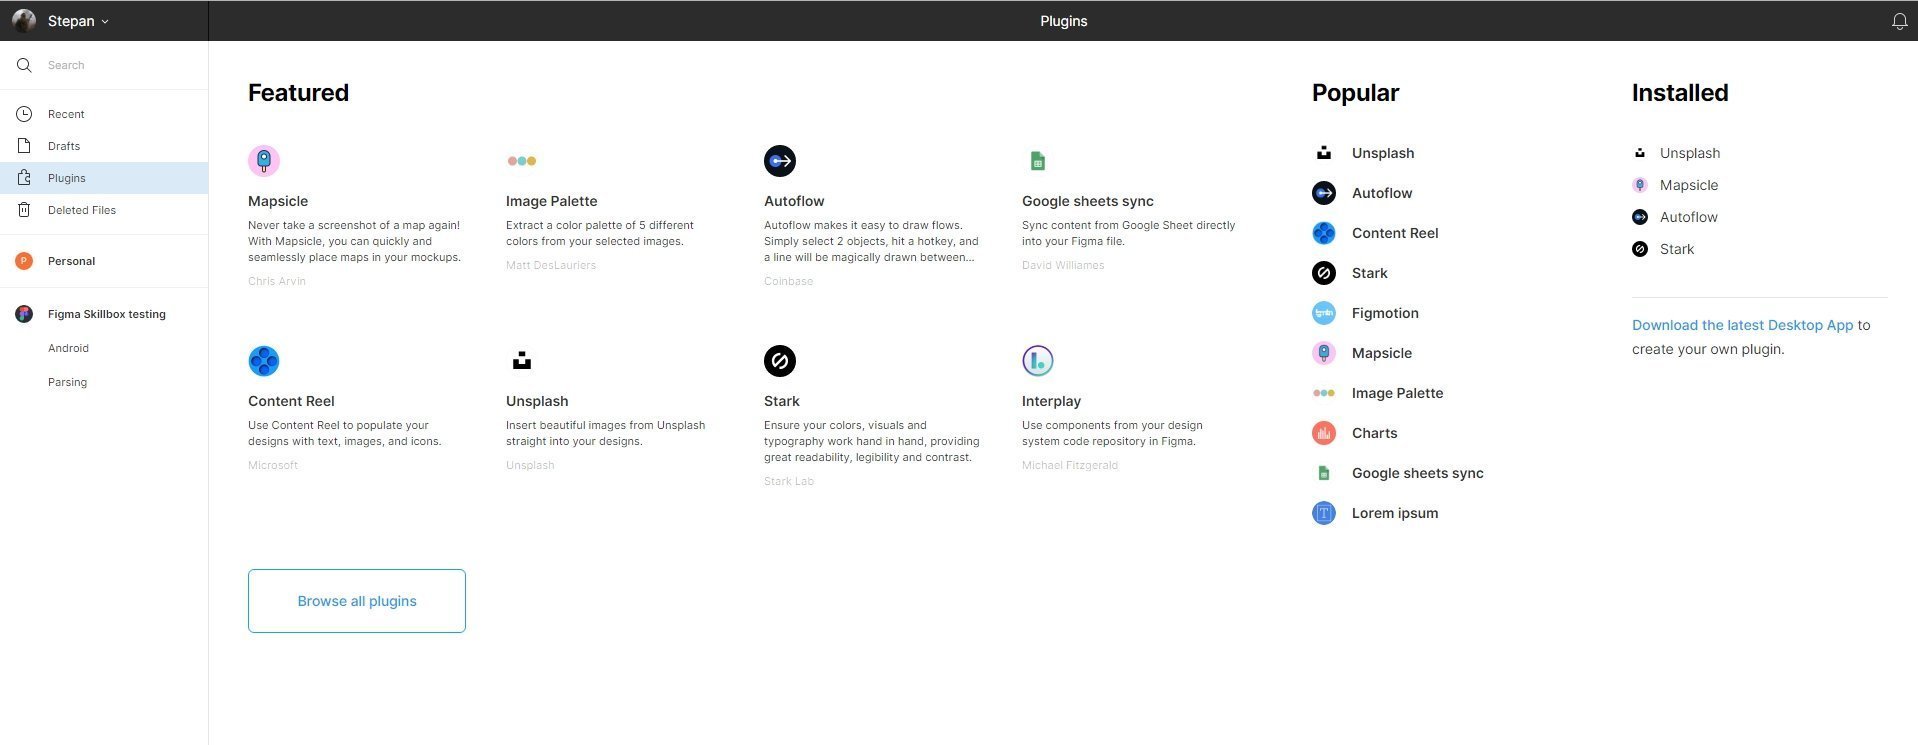Open Drafts in the sidebar
This screenshot has width=1918, height=745.
pos(104,146)
